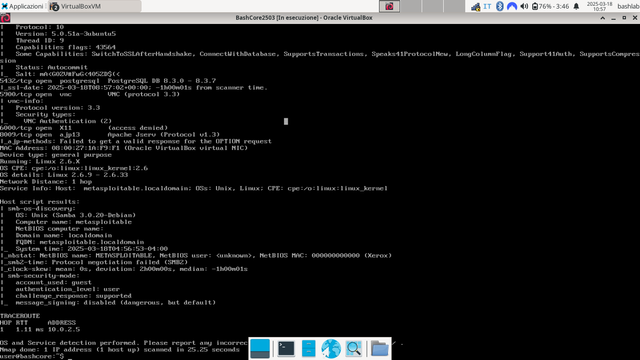Click the '8009/tcp open ajp13' line

[x=110, y=134]
